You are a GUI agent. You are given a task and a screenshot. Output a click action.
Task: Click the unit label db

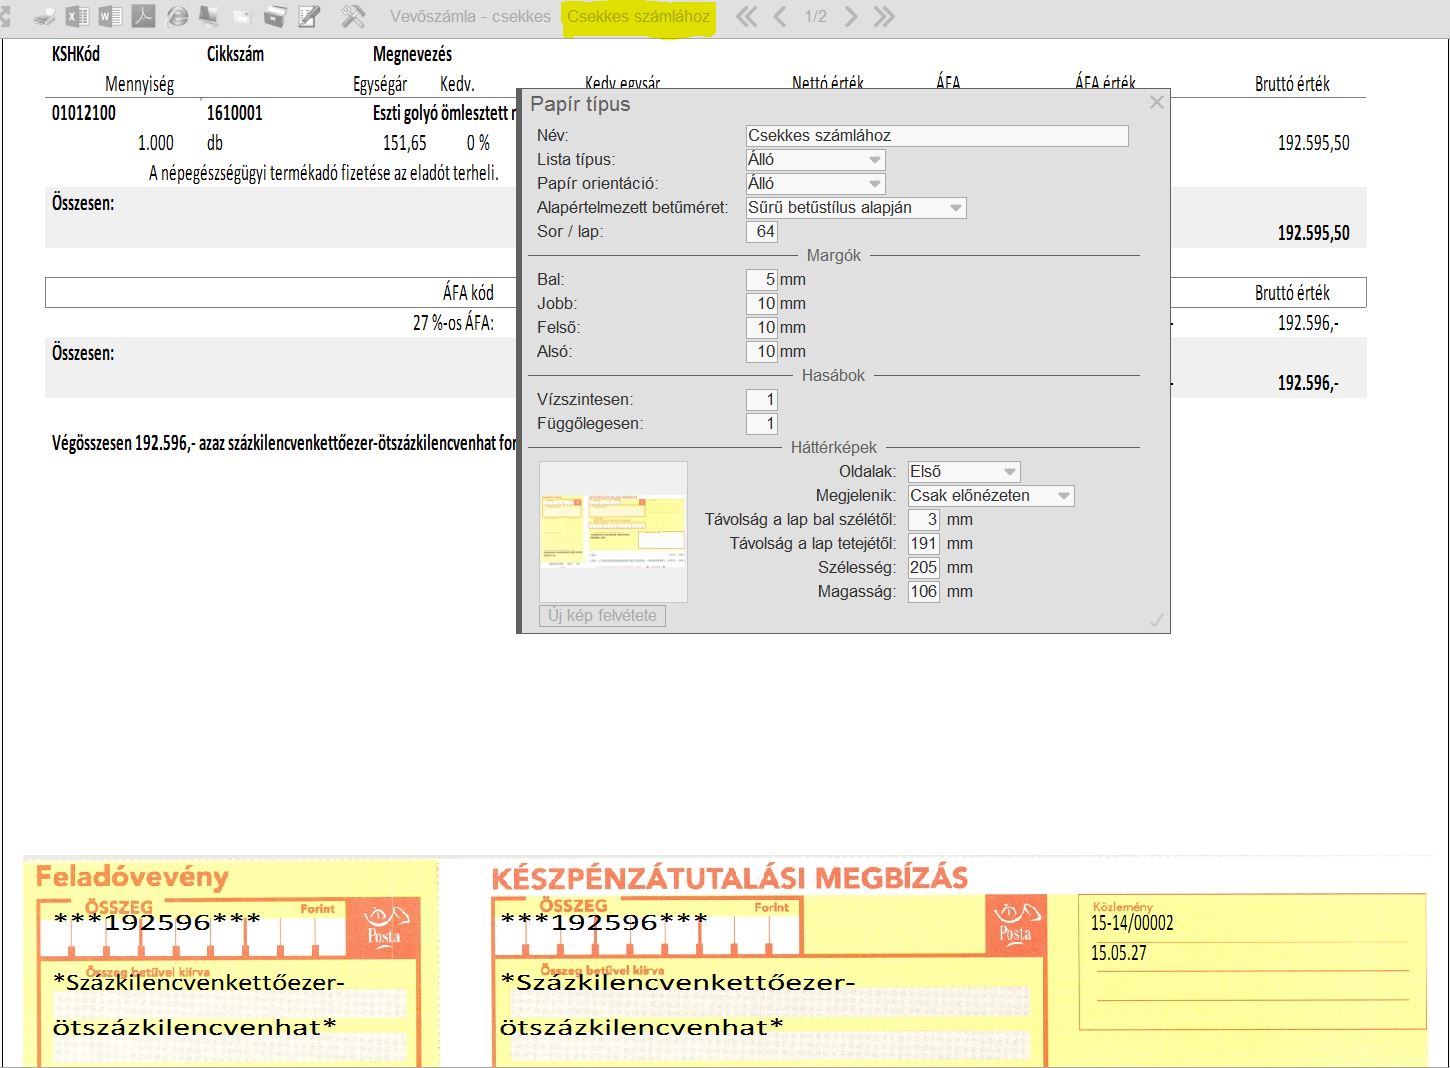(215, 143)
